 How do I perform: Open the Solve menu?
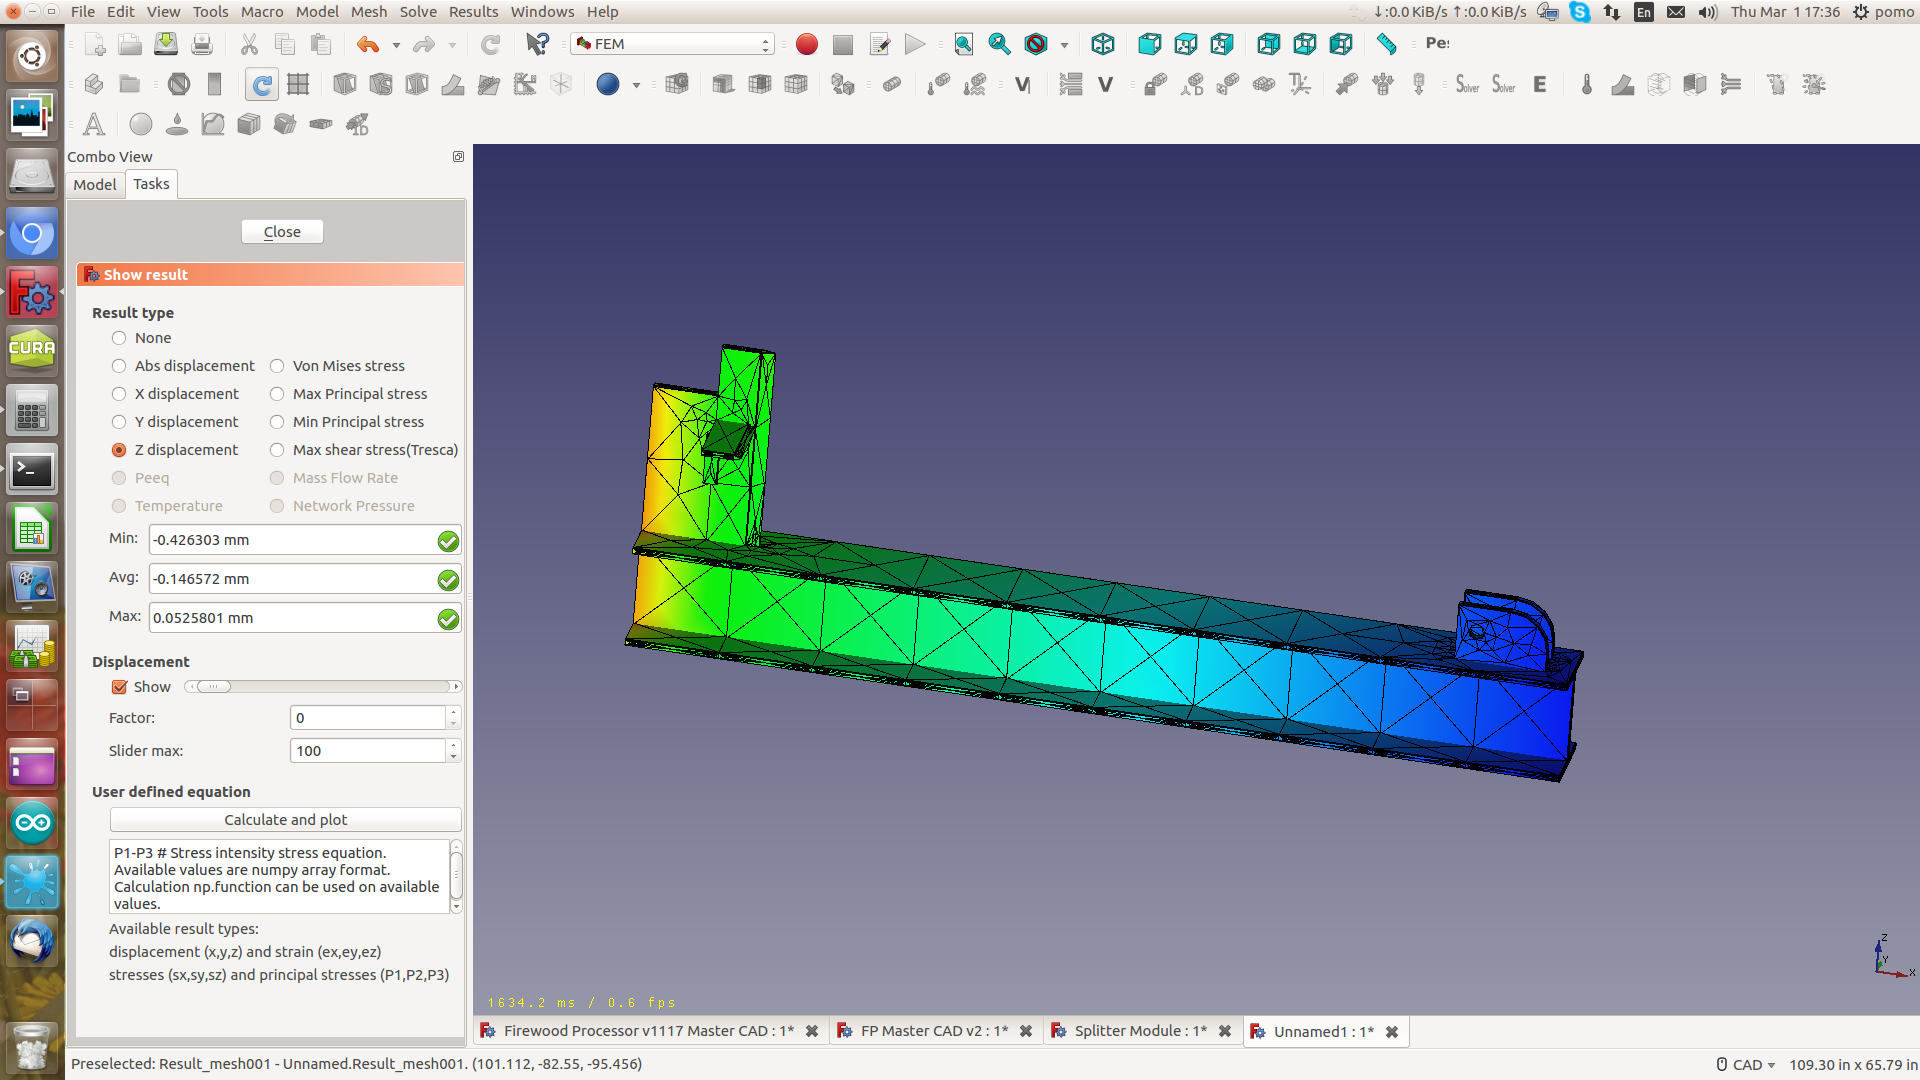418,12
